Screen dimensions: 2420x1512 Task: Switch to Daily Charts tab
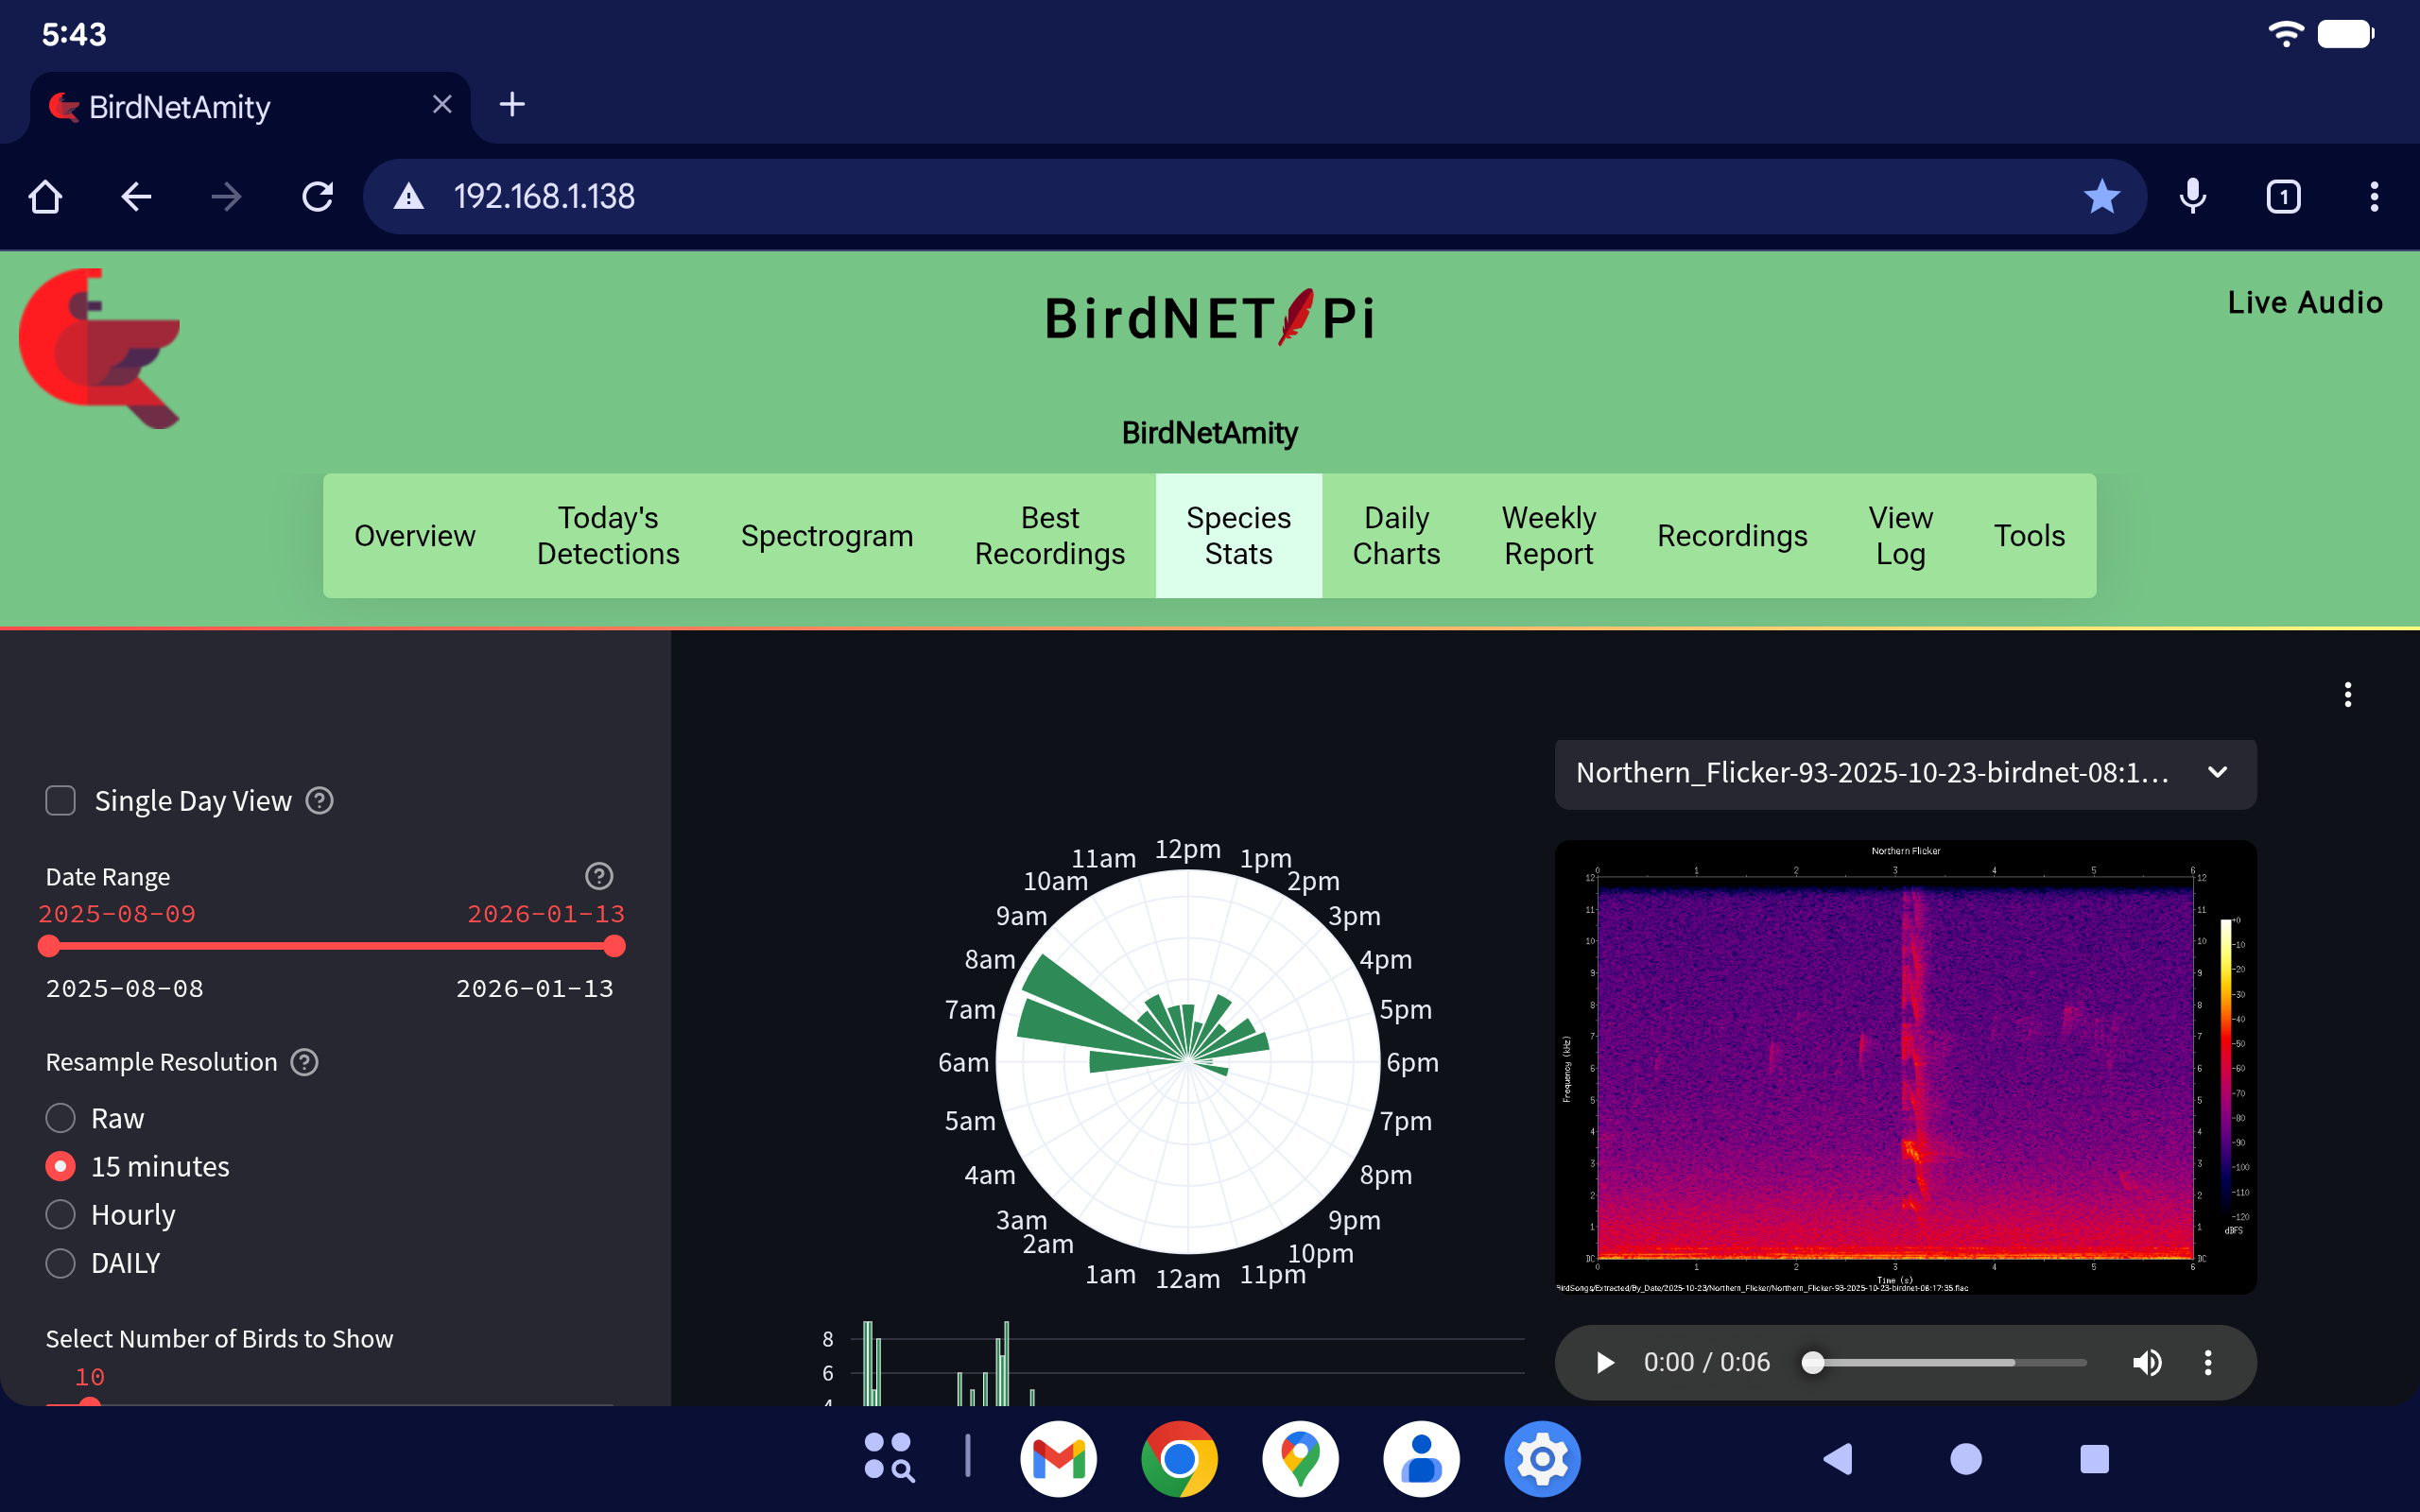[1396, 536]
